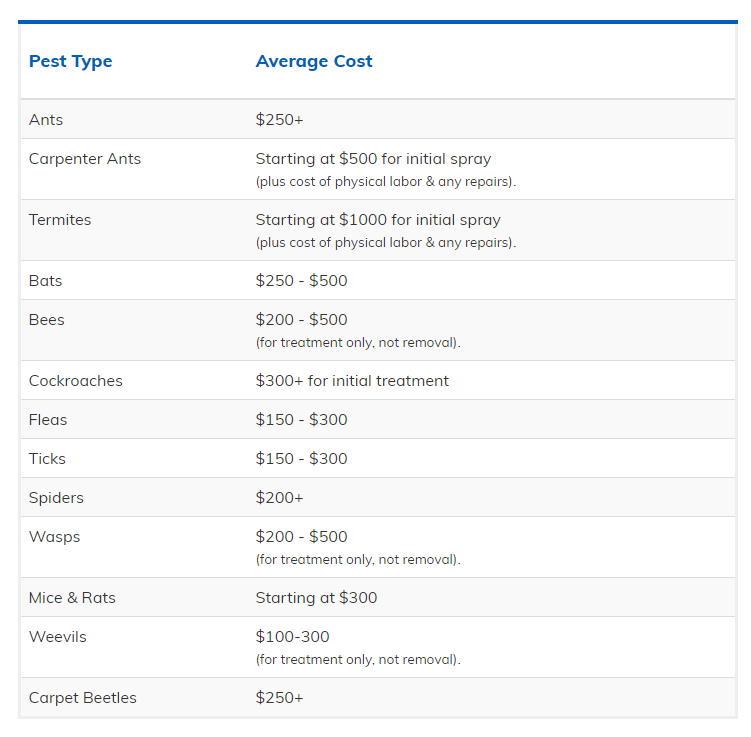Image resolution: width=751 pixels, height=737 pixels.
Task: Click the $100-300 weevils cost
Action: tap(292, 637)
